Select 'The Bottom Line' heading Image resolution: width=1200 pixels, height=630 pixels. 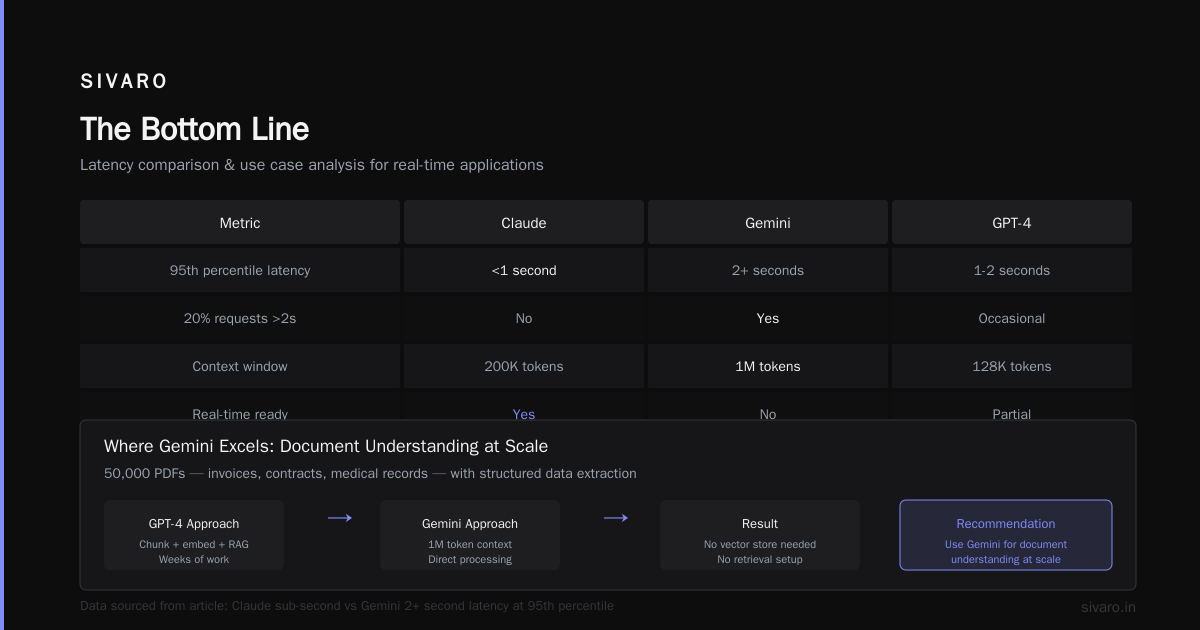[194, 129]
